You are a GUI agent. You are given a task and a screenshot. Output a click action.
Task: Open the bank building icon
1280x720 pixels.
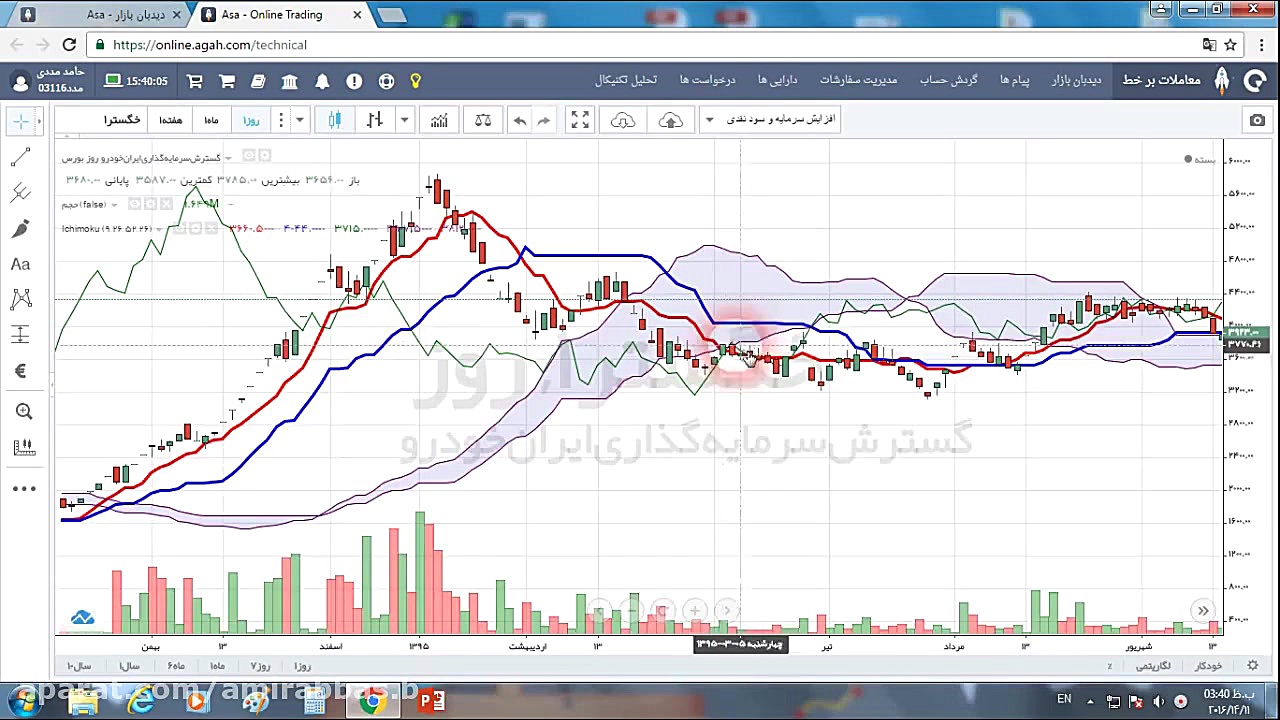pyautogui.click(x=289, y=81)
